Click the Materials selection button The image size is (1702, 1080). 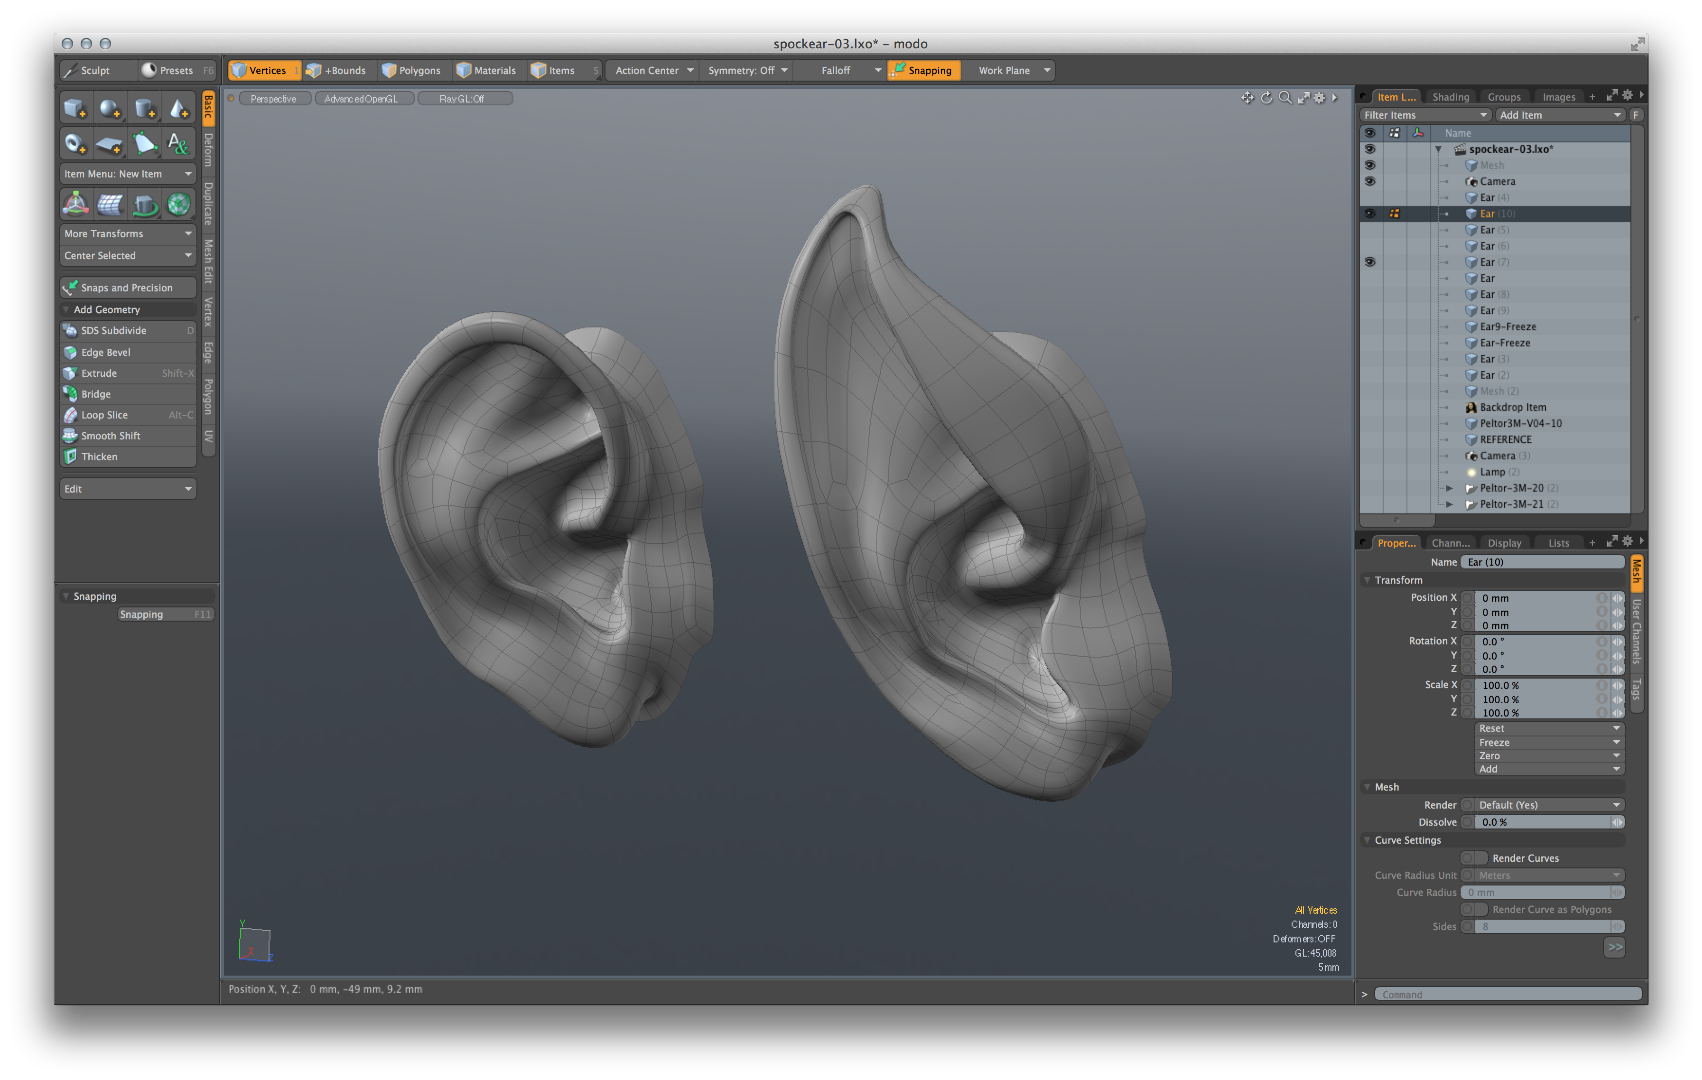487,71
